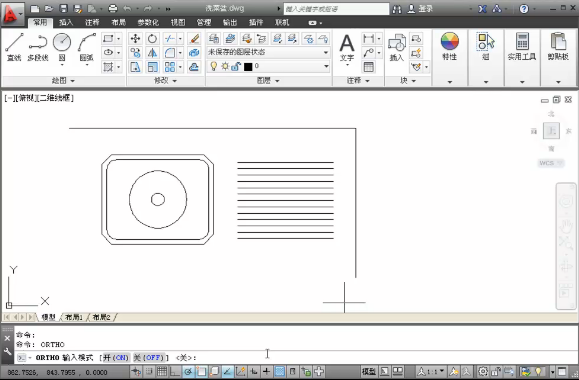
Task: Switch to the 布局1 layout tab
Action: point(74,317)
